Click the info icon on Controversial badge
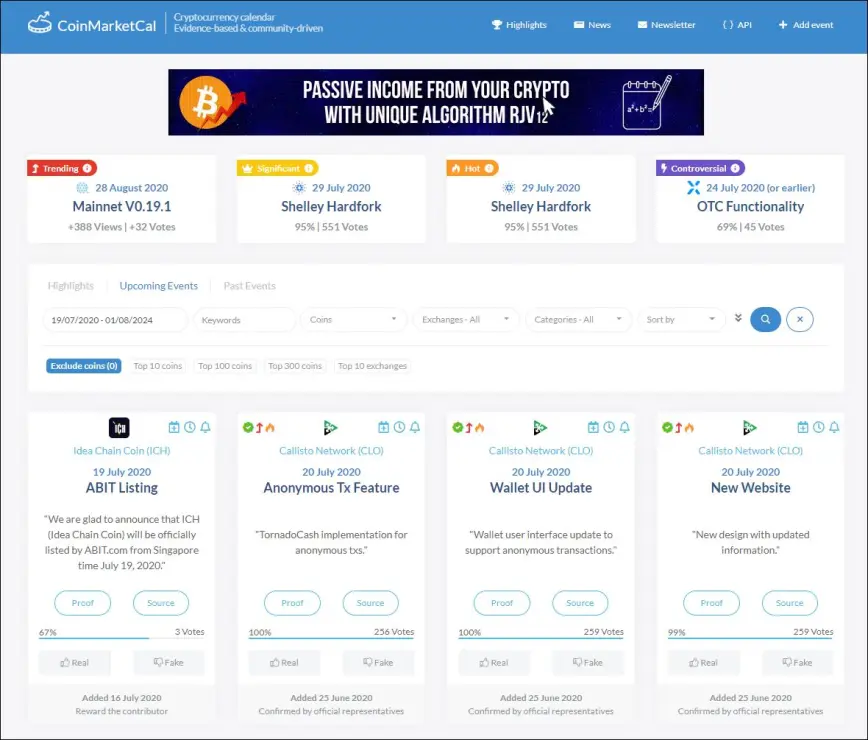Screen dimensions: 868x740 pos(735,168)
